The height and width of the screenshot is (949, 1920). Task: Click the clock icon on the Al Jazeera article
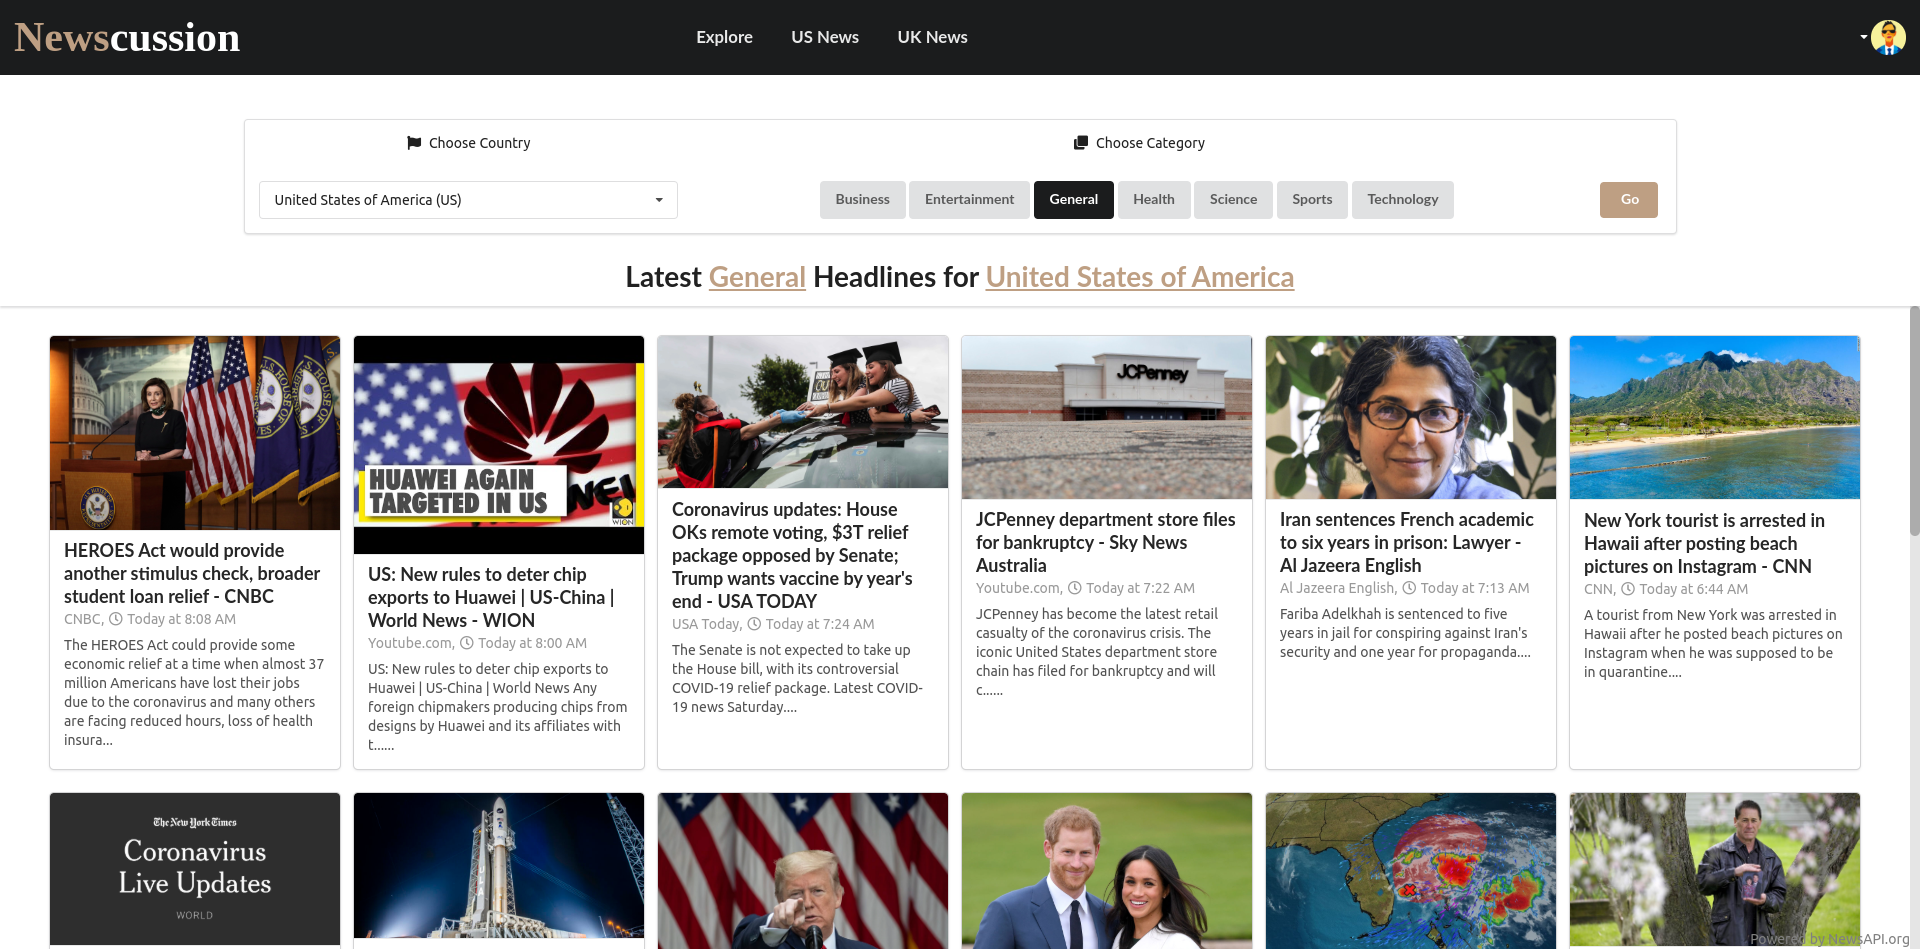pyautogui.click(x=1409, y=588)
